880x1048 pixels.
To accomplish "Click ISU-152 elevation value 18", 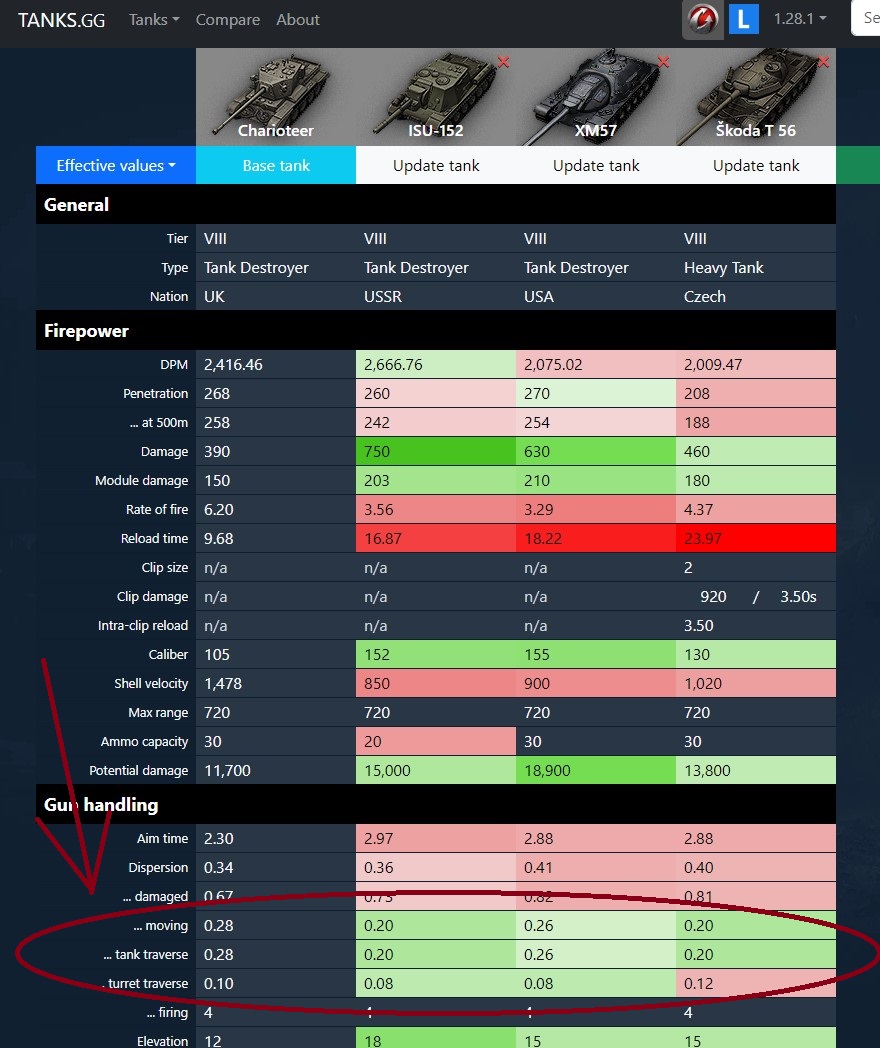I will (x=373, y=1041).
